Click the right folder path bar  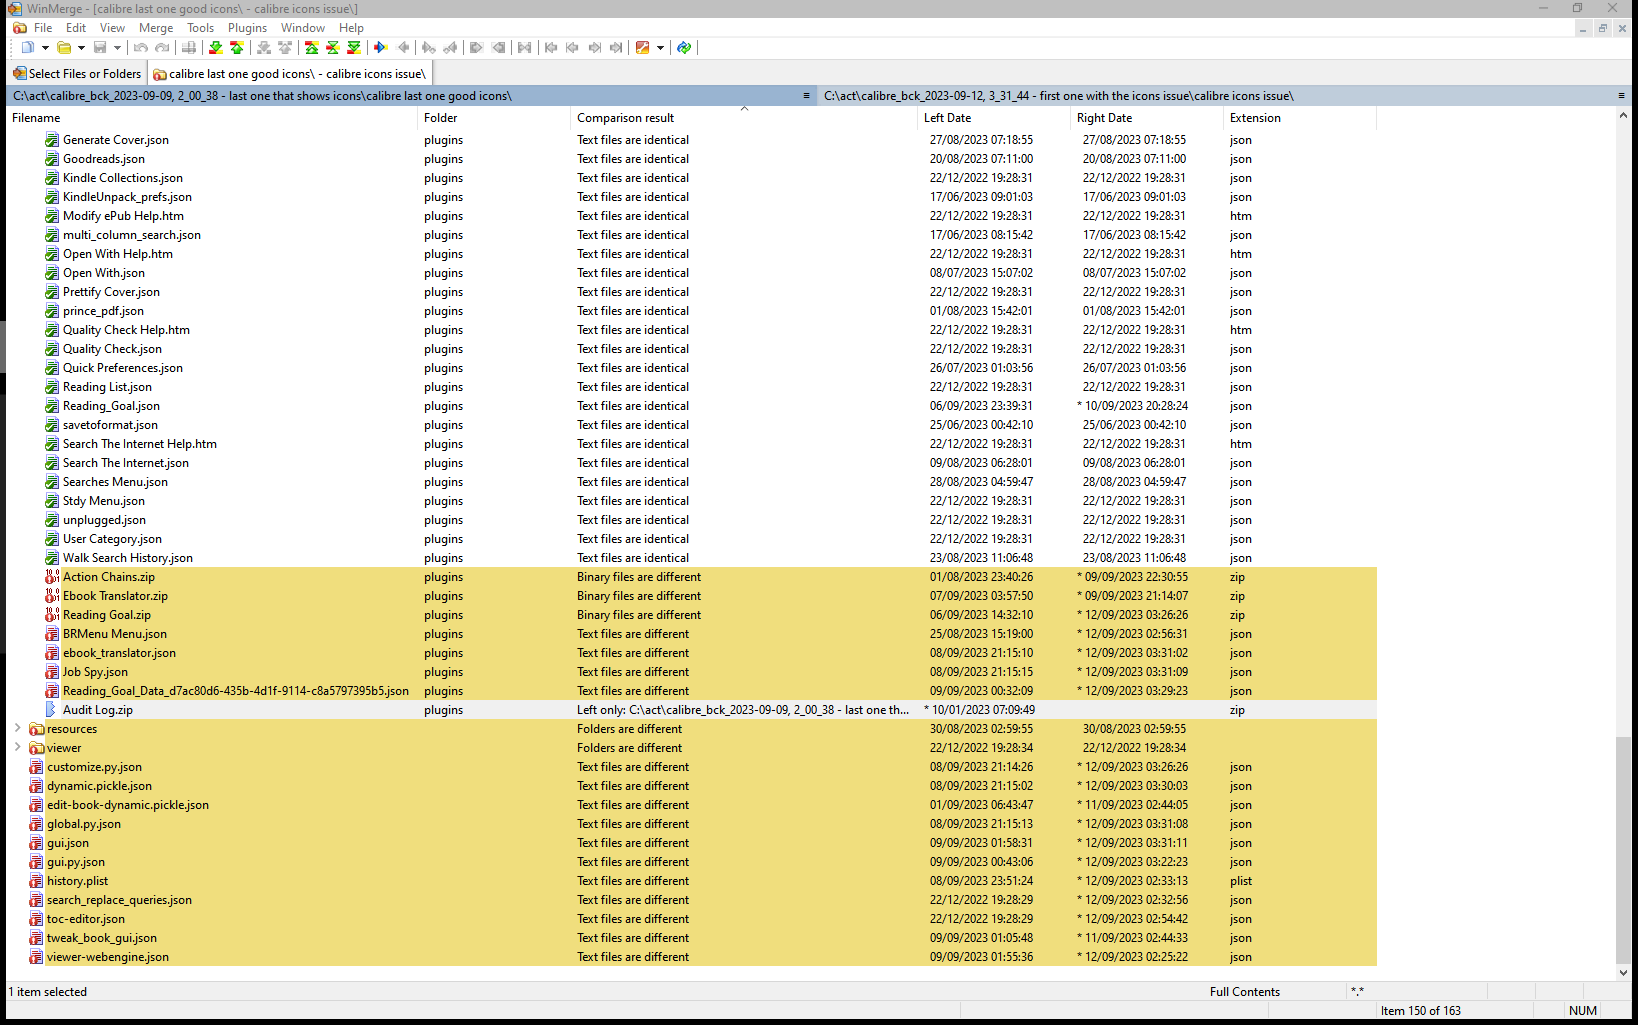(x=1224, y=96)
